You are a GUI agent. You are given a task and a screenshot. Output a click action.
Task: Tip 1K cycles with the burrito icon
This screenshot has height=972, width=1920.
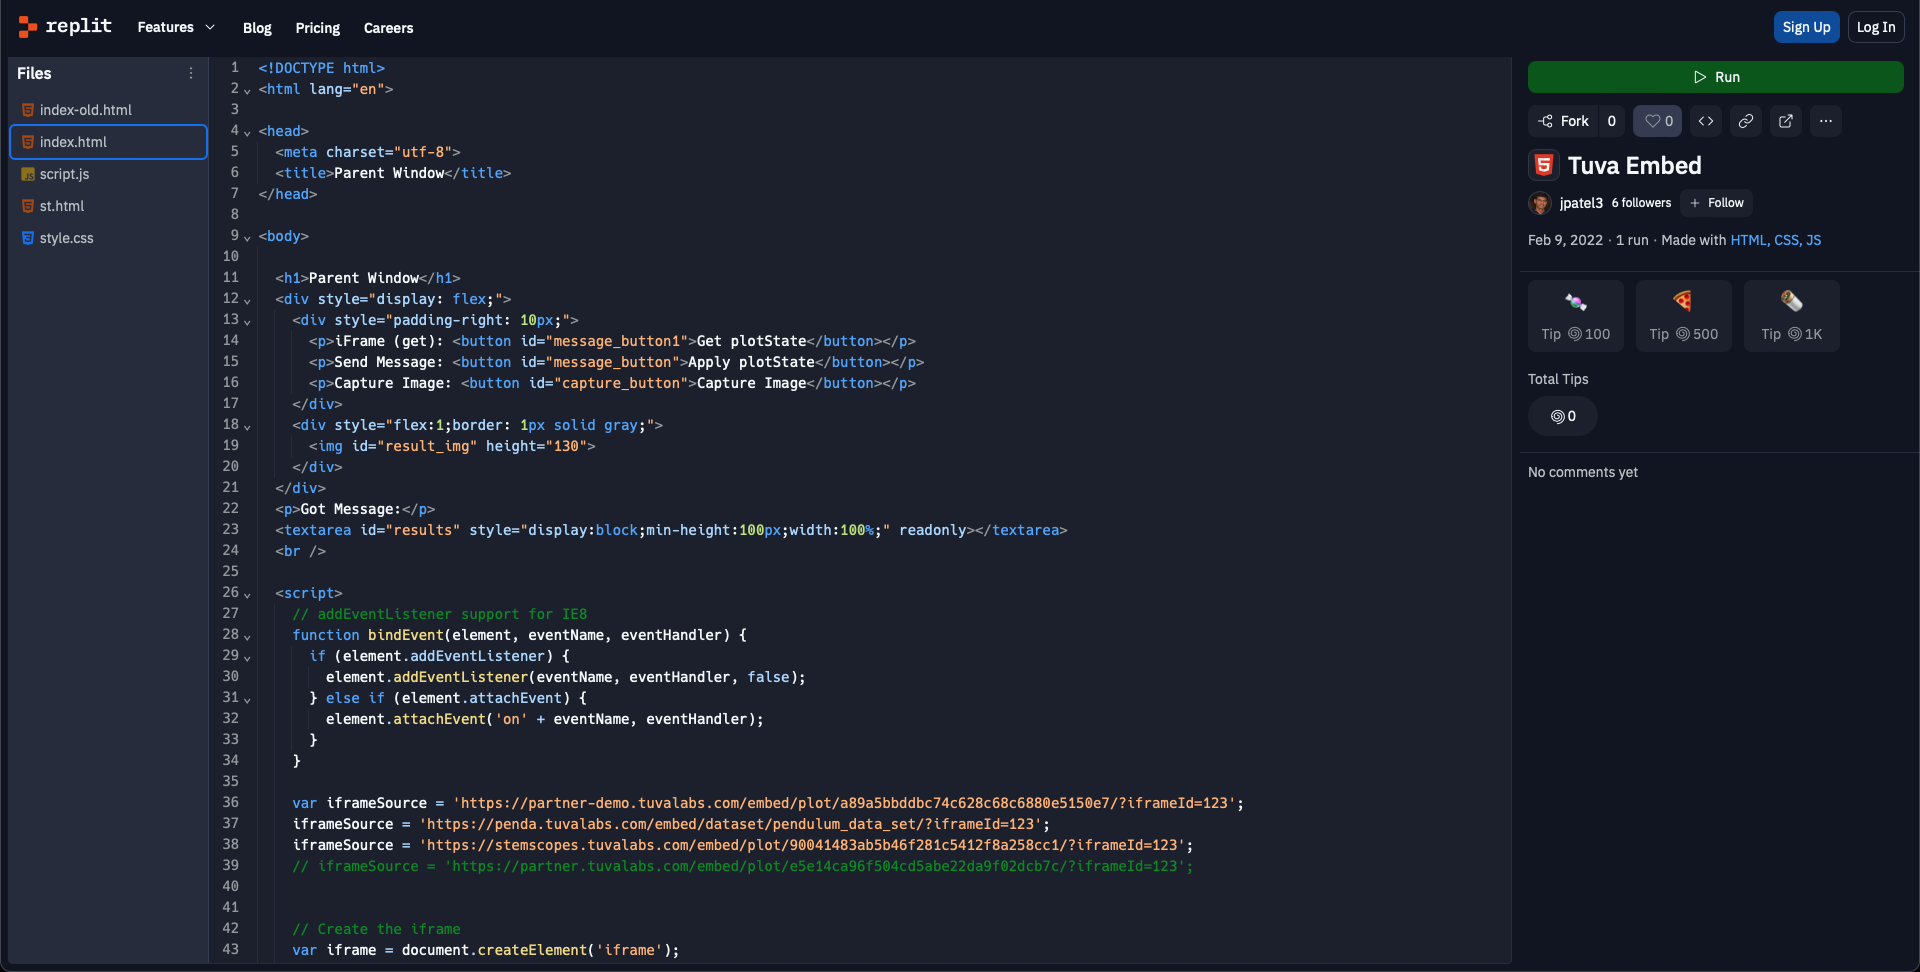click(1792, 316)
